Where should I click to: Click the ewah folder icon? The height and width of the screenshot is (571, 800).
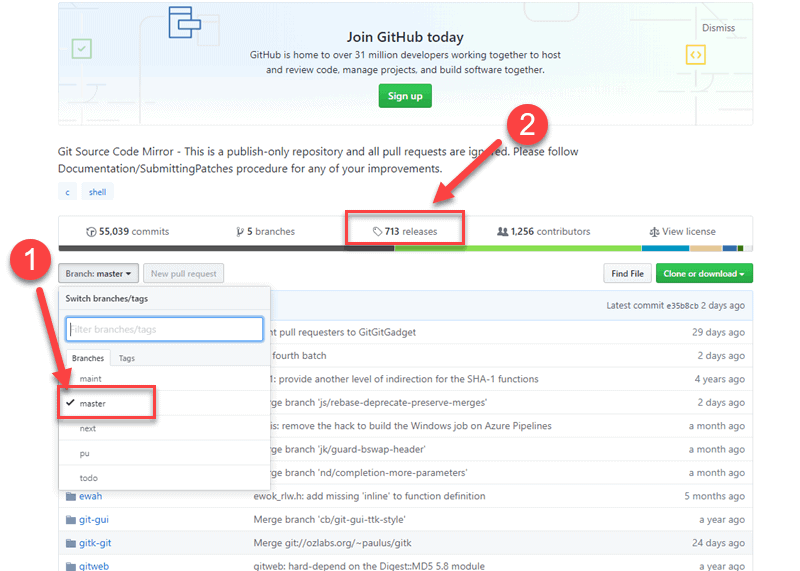(x=71, y=496)
